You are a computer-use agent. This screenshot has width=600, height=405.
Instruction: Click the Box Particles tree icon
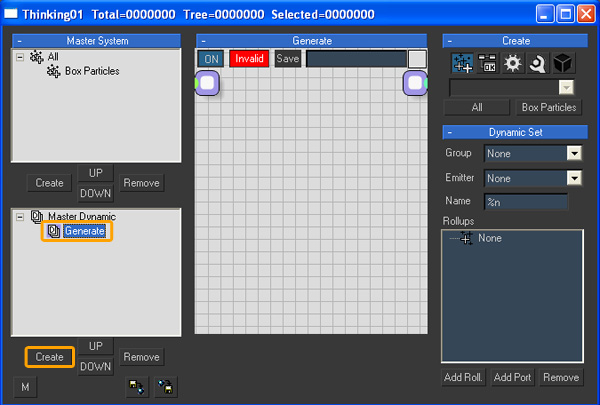coord(54,71)
